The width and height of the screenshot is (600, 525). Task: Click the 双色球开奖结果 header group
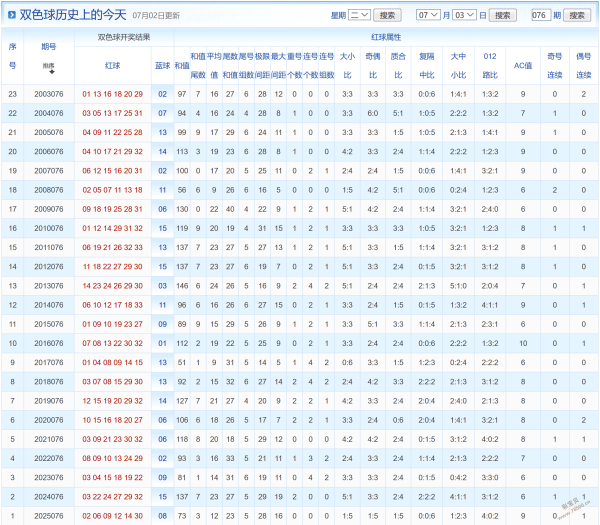tap(124, 37)
